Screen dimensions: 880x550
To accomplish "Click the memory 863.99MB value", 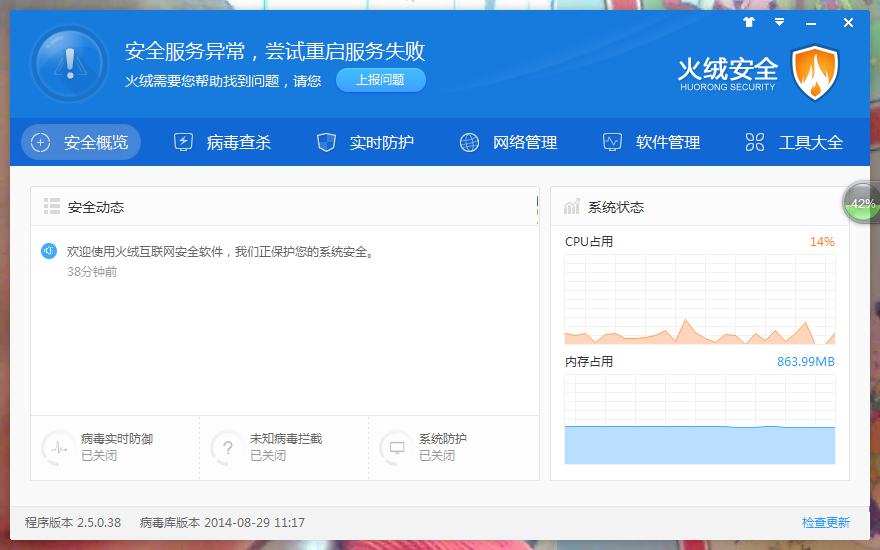I will [x=806, y=362].
